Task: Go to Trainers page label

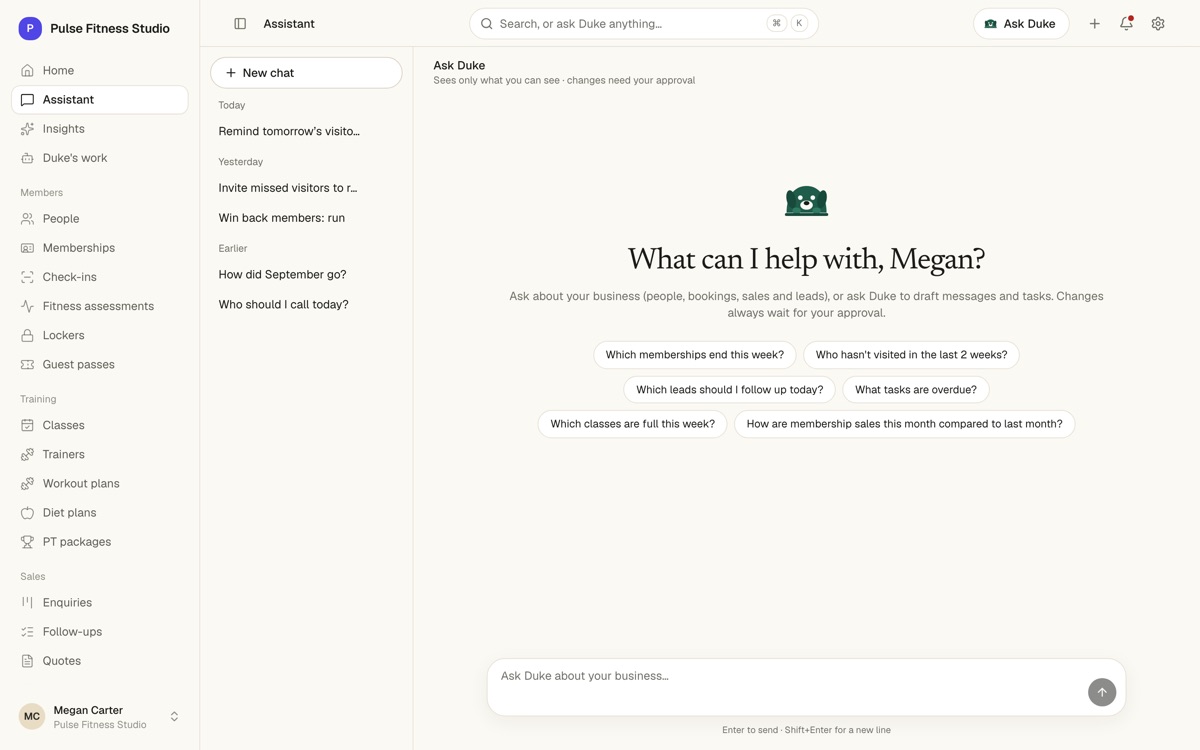Action: click(63, 454)
